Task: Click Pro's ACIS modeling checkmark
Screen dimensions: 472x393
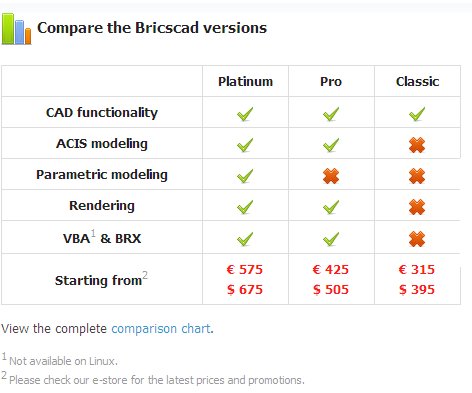Action: tap(331, 145)
